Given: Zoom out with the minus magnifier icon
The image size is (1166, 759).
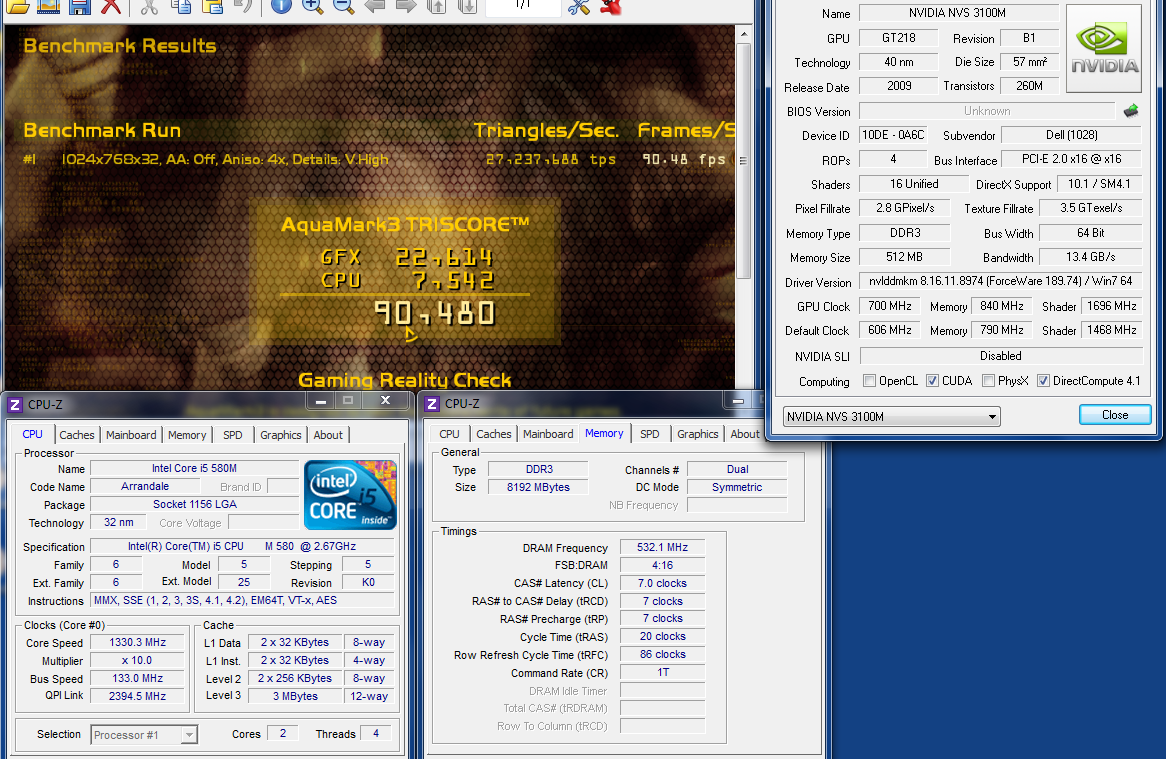Looking at the screenshot, I should tap(343, 7).
